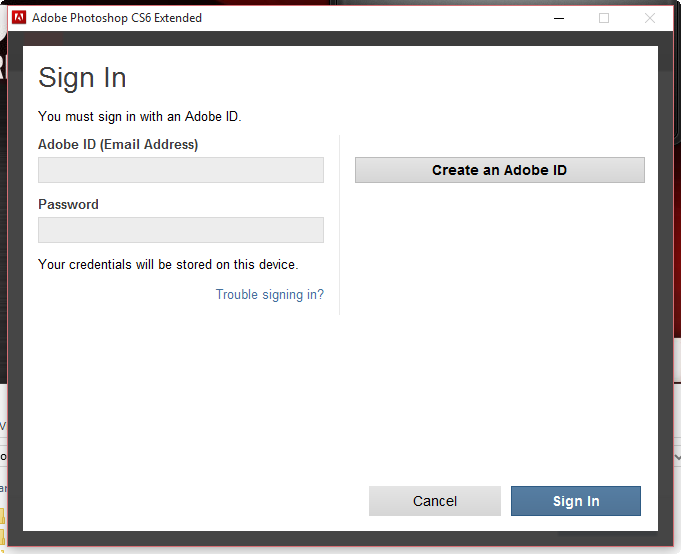Cancel the sign-in dialog
Image resolution: width=681 pixels, height=554 pixels.
click(435, 501)
